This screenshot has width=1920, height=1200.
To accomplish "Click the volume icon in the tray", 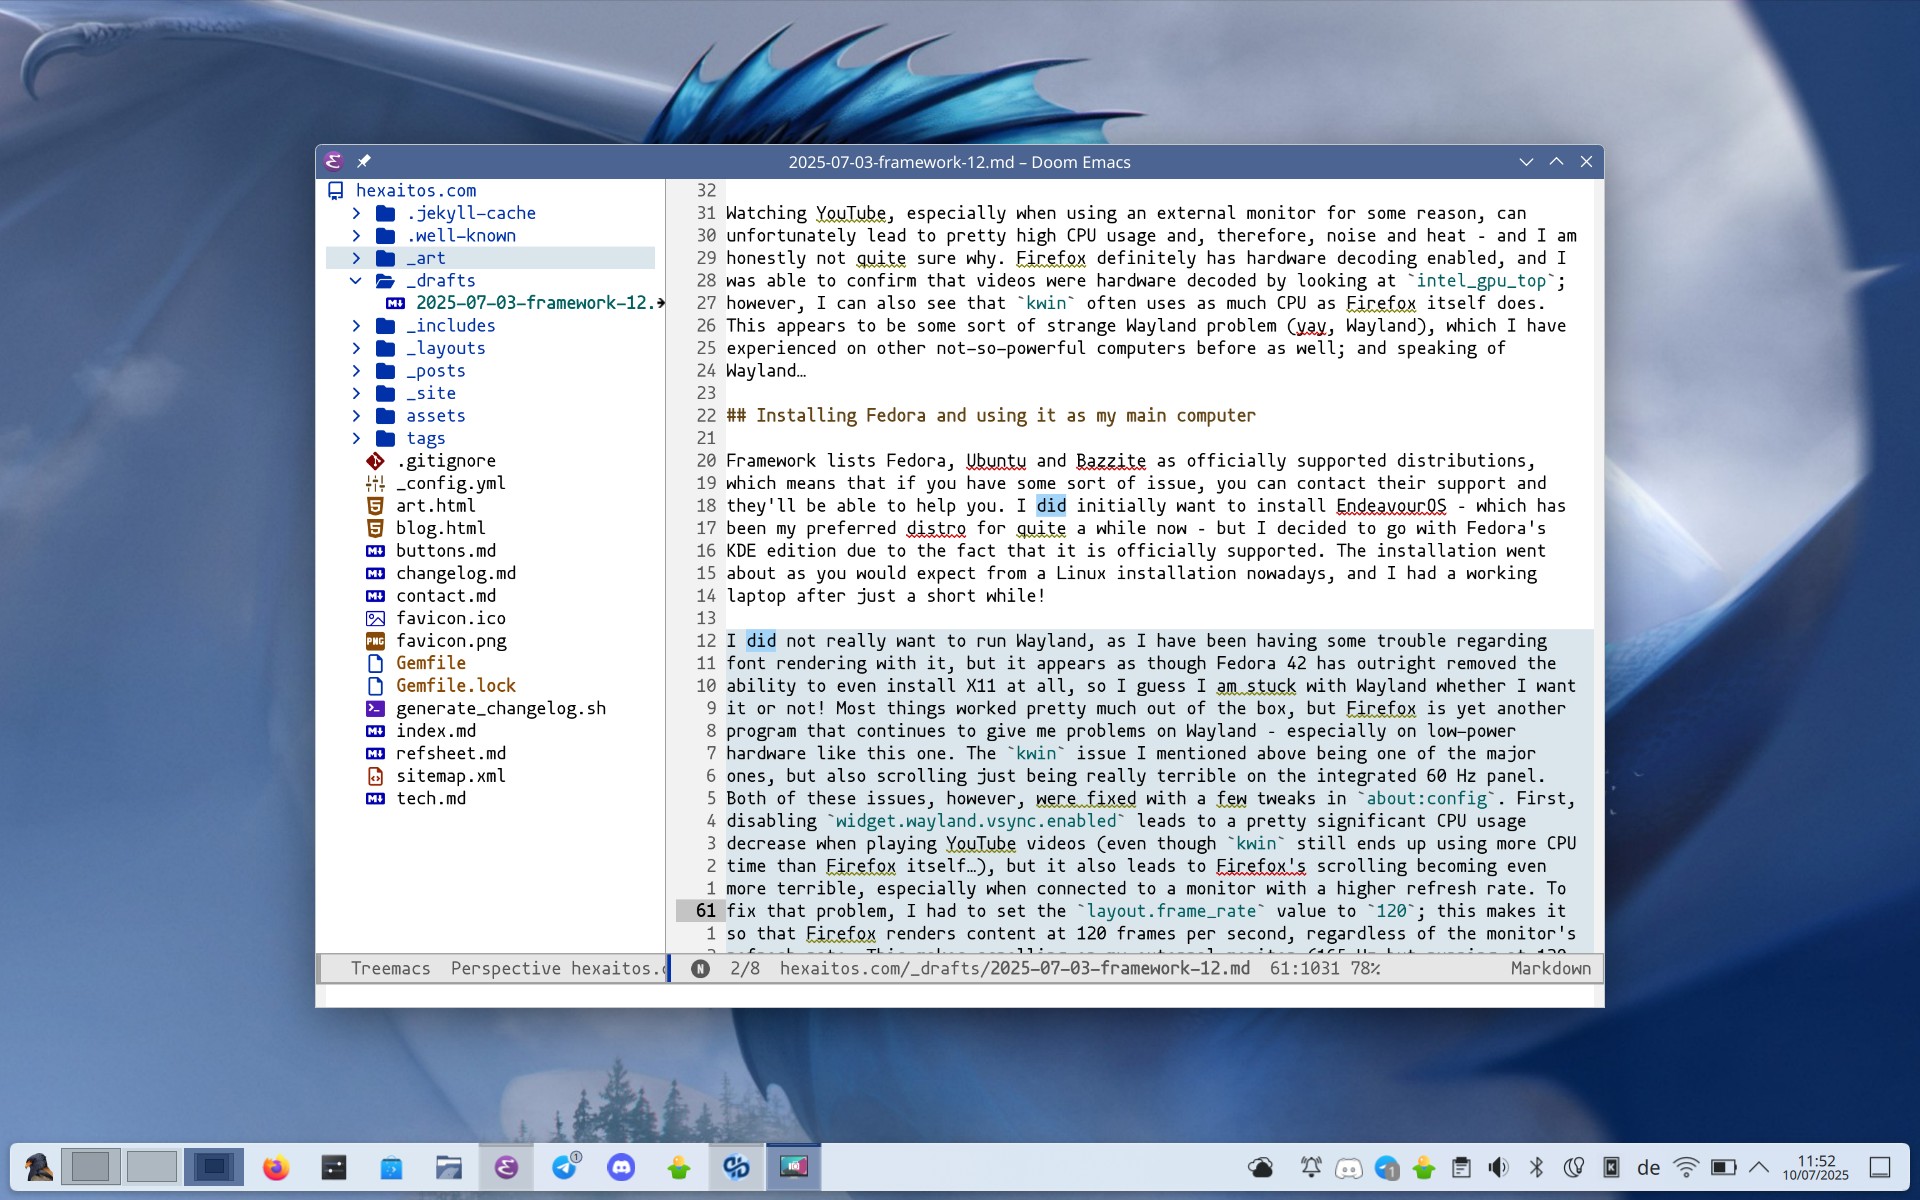I will pos(1498,1167).
